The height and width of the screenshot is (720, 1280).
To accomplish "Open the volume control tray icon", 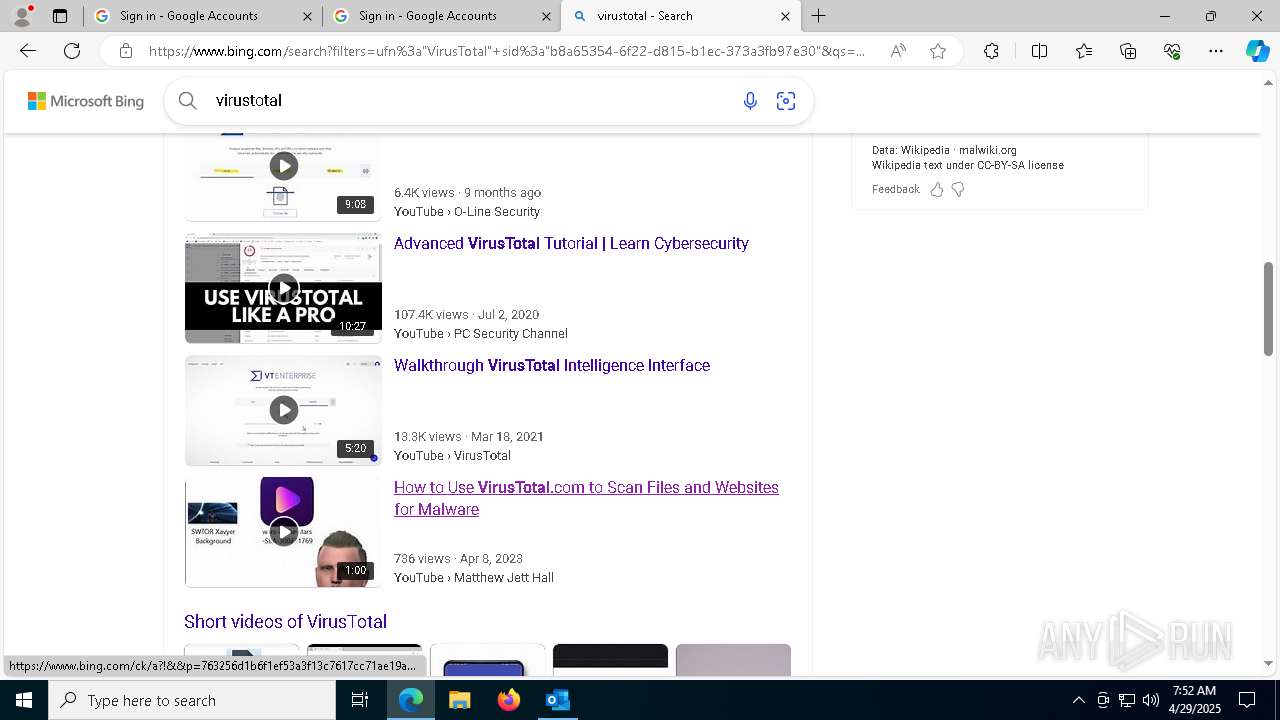I will [x=1151, y=700].
